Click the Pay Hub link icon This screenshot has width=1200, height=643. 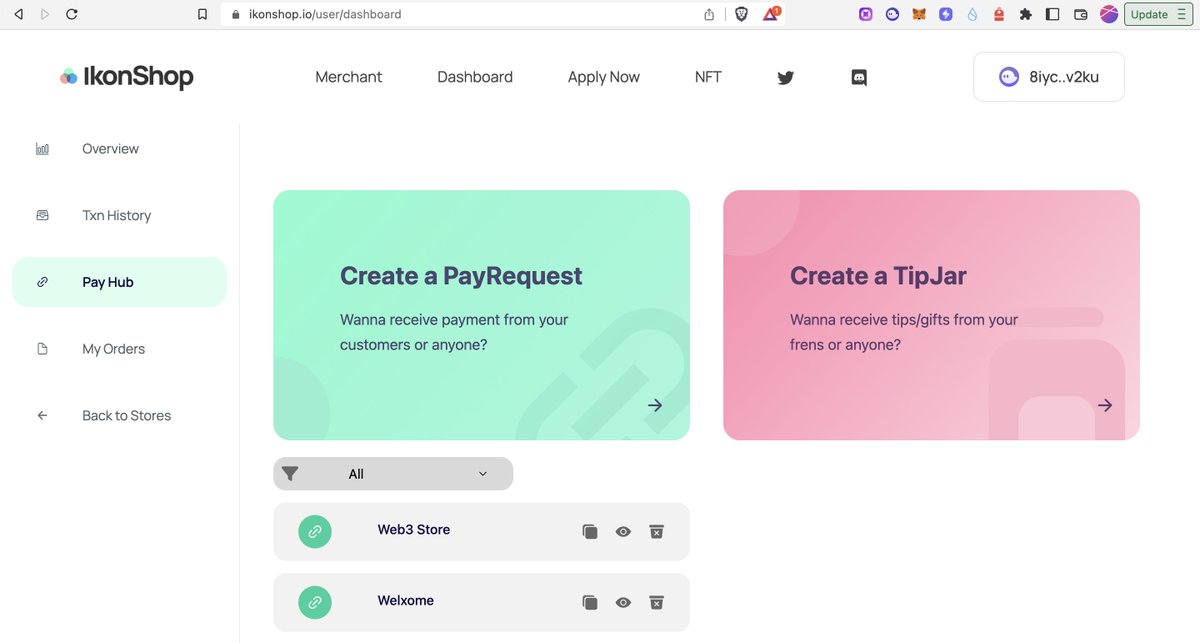point(42,282)
